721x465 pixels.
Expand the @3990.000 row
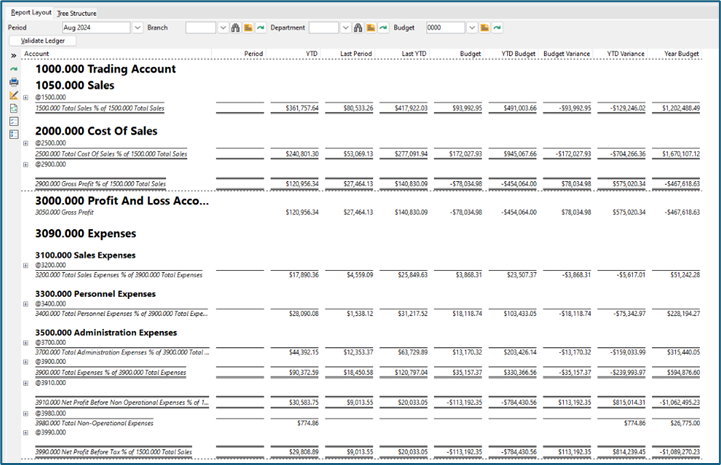26,433
